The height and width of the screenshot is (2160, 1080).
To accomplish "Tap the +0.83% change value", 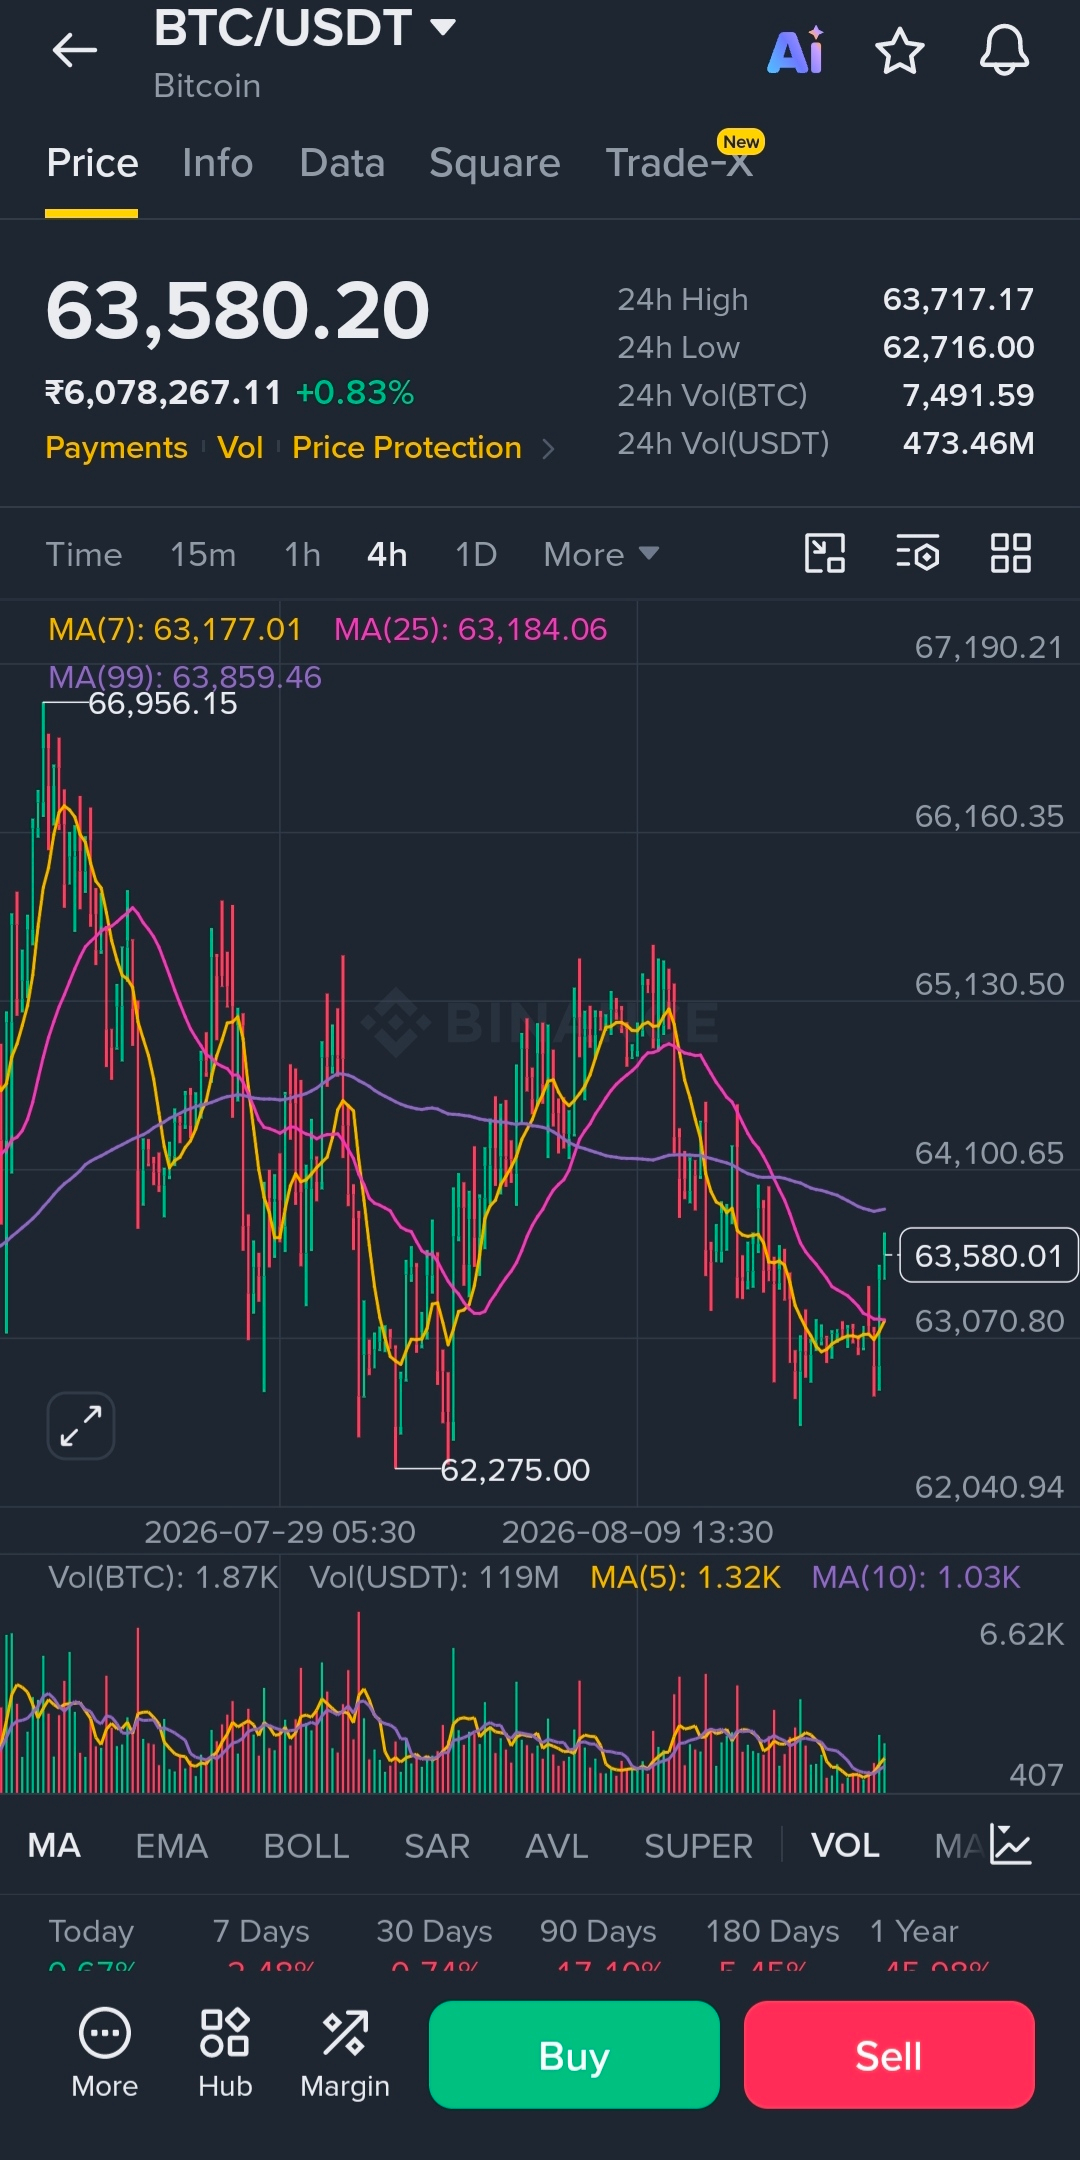I will (x=355, y=393).
